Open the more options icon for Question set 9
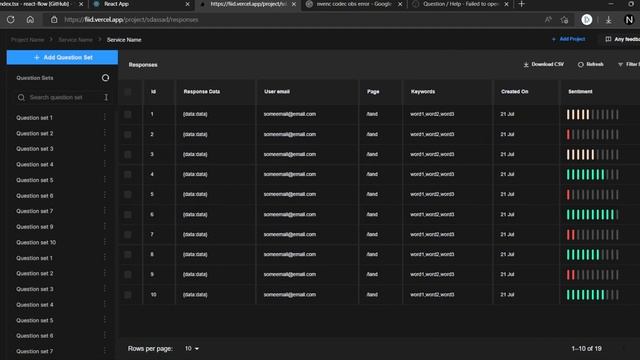 pos(105,227)
